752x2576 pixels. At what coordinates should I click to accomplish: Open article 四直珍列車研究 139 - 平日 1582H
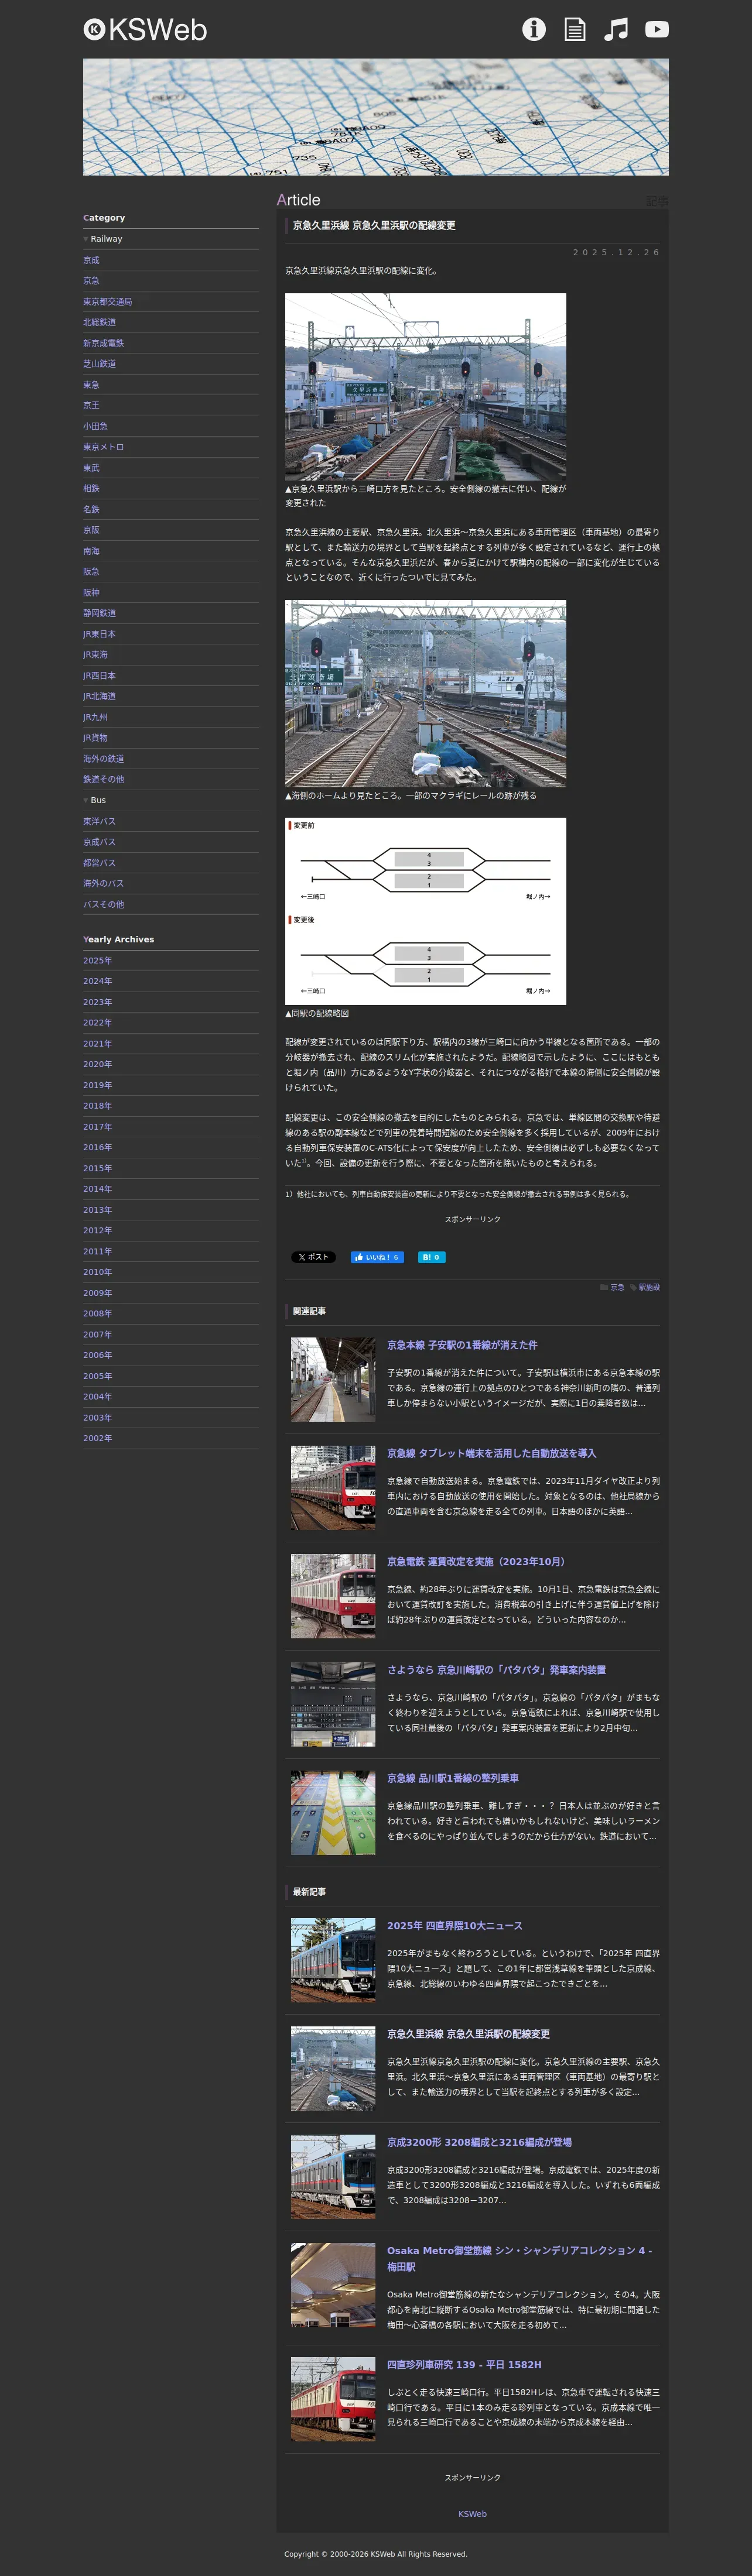pyautogui.click(x=464, y=2365)
